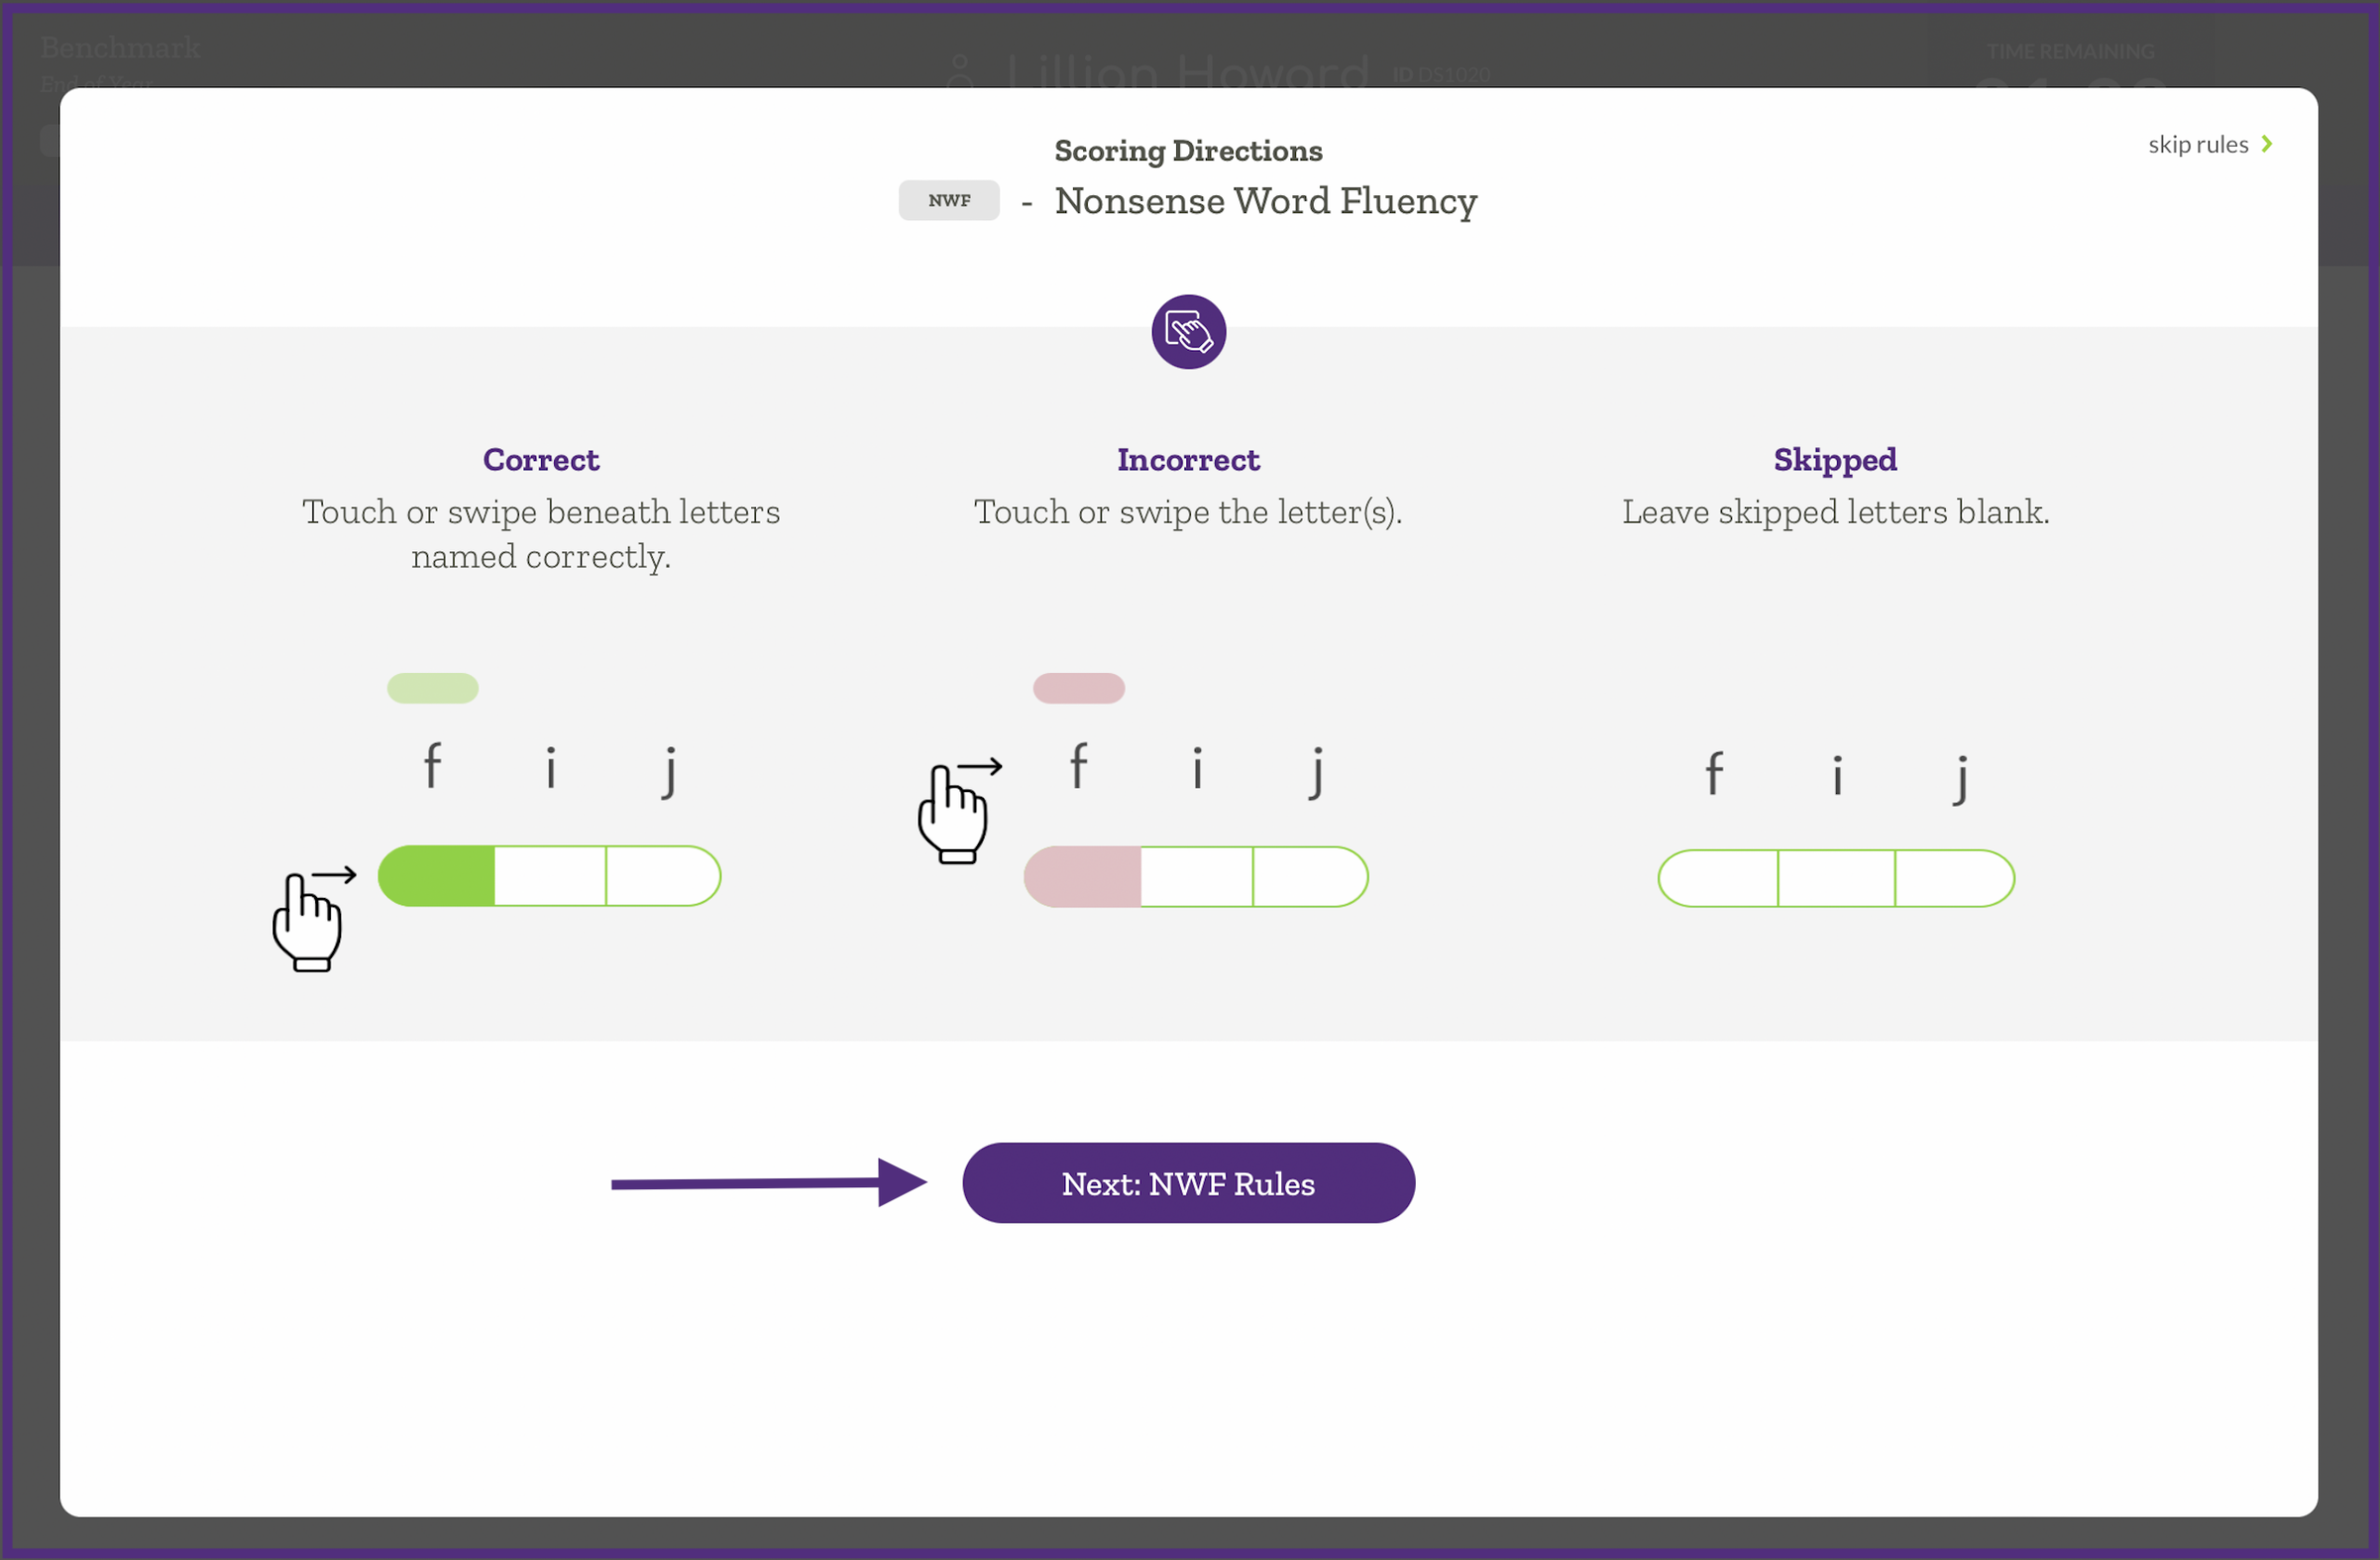The width and height of the screenshot is (2380, 1560).
Task: Toggle the first segment of the Correct scoring bar
Action: [x=437, y=877]
